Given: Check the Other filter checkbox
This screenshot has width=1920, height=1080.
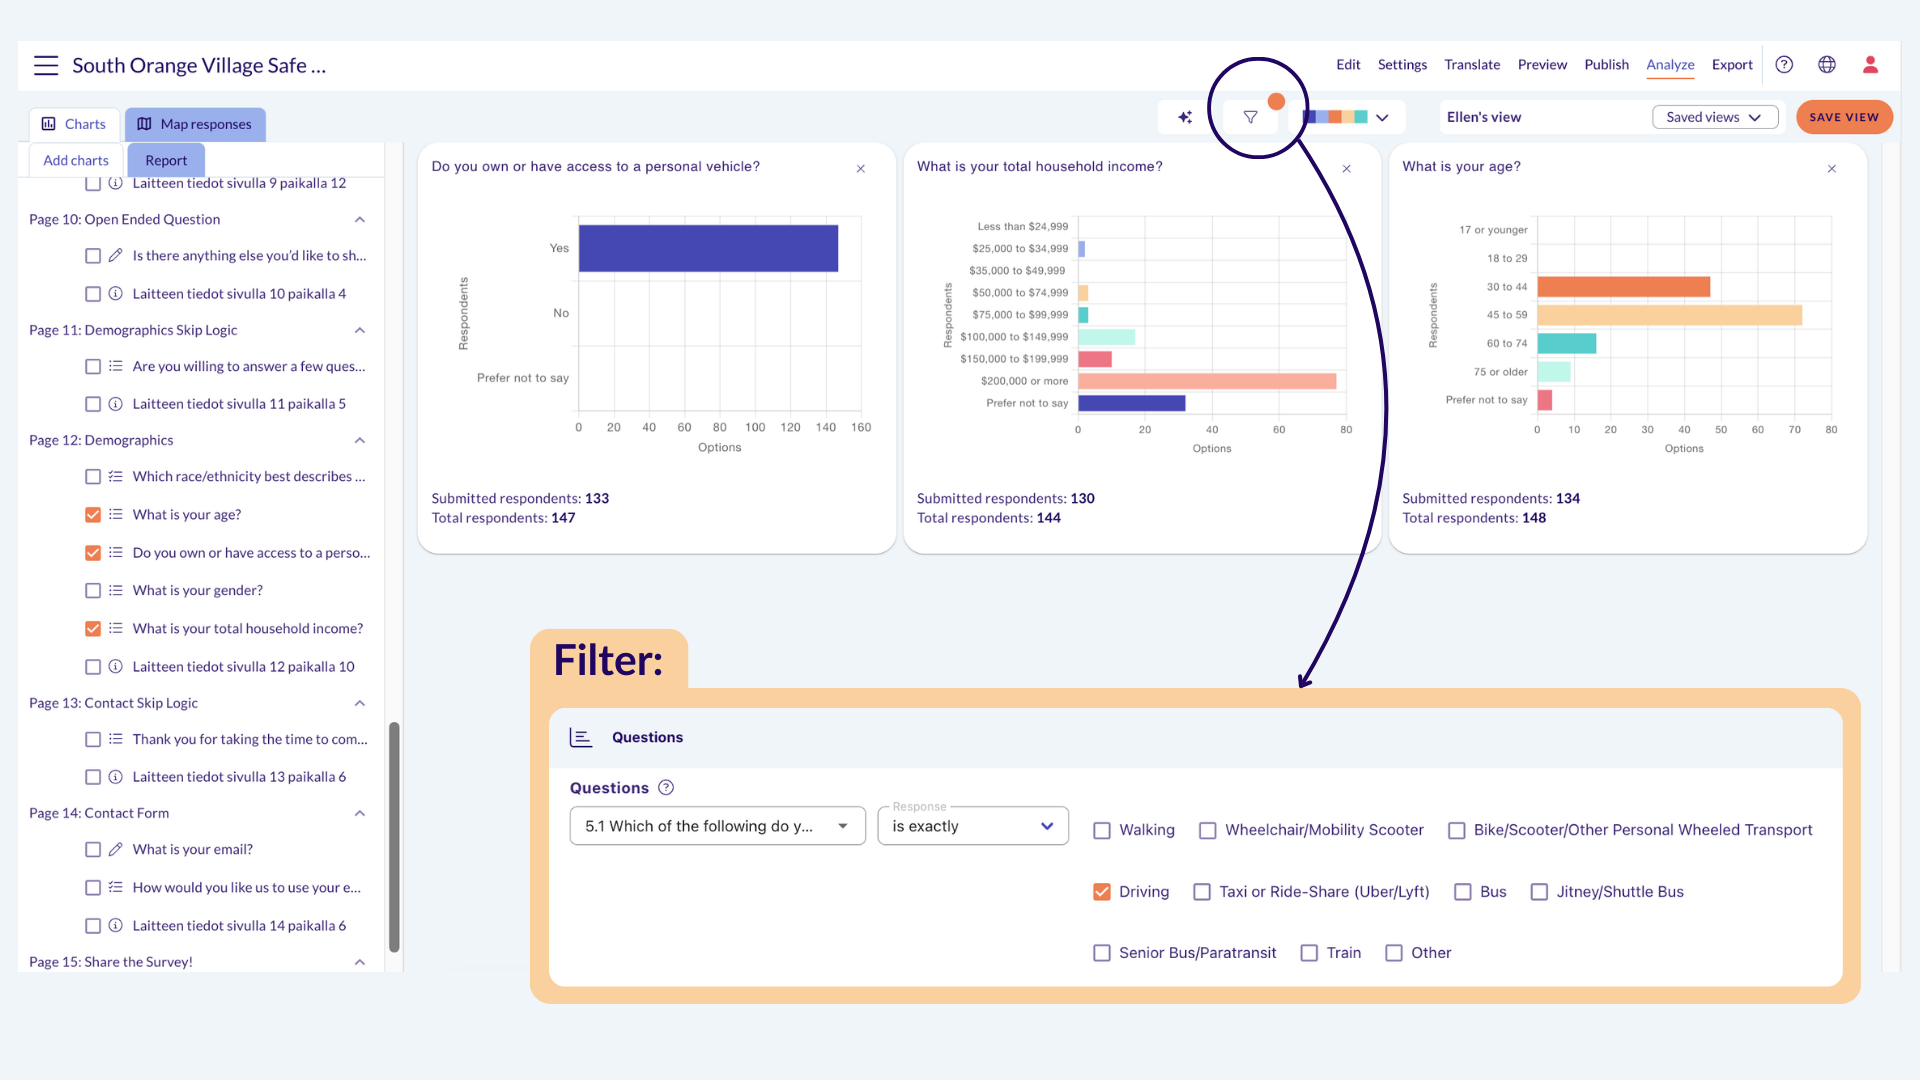Looking at the screenshot, I should 1394,953.
